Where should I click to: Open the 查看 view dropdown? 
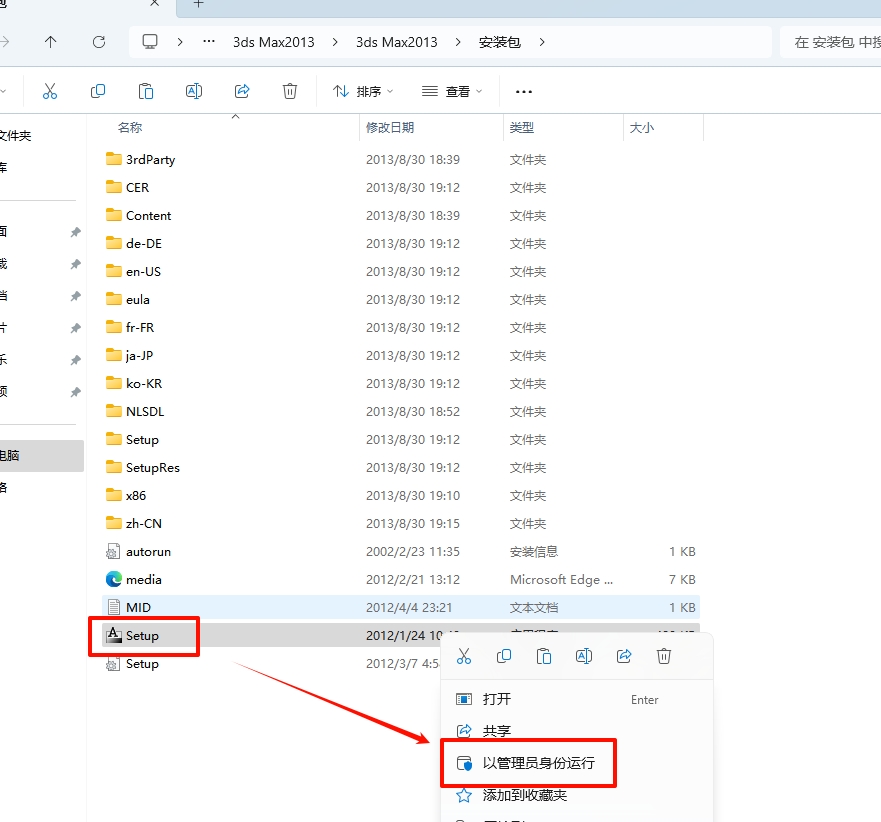click(452, 91)
